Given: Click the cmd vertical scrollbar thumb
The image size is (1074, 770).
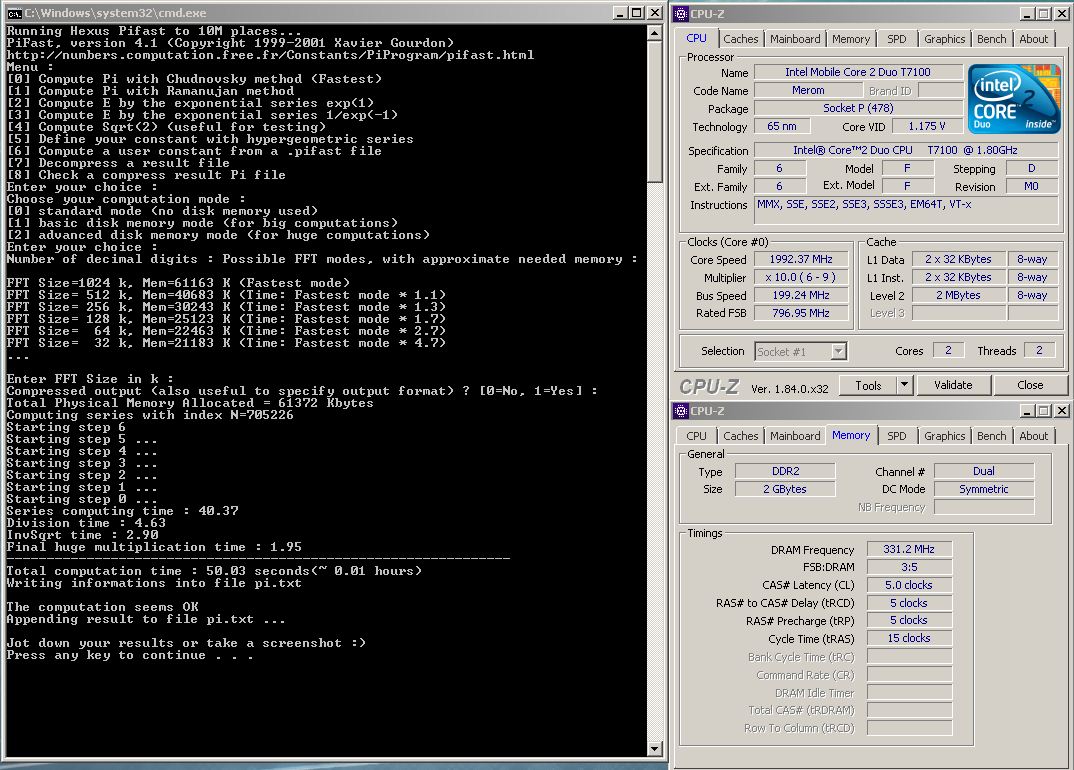Looking at the screenshot, I should (x=654, y=112).
